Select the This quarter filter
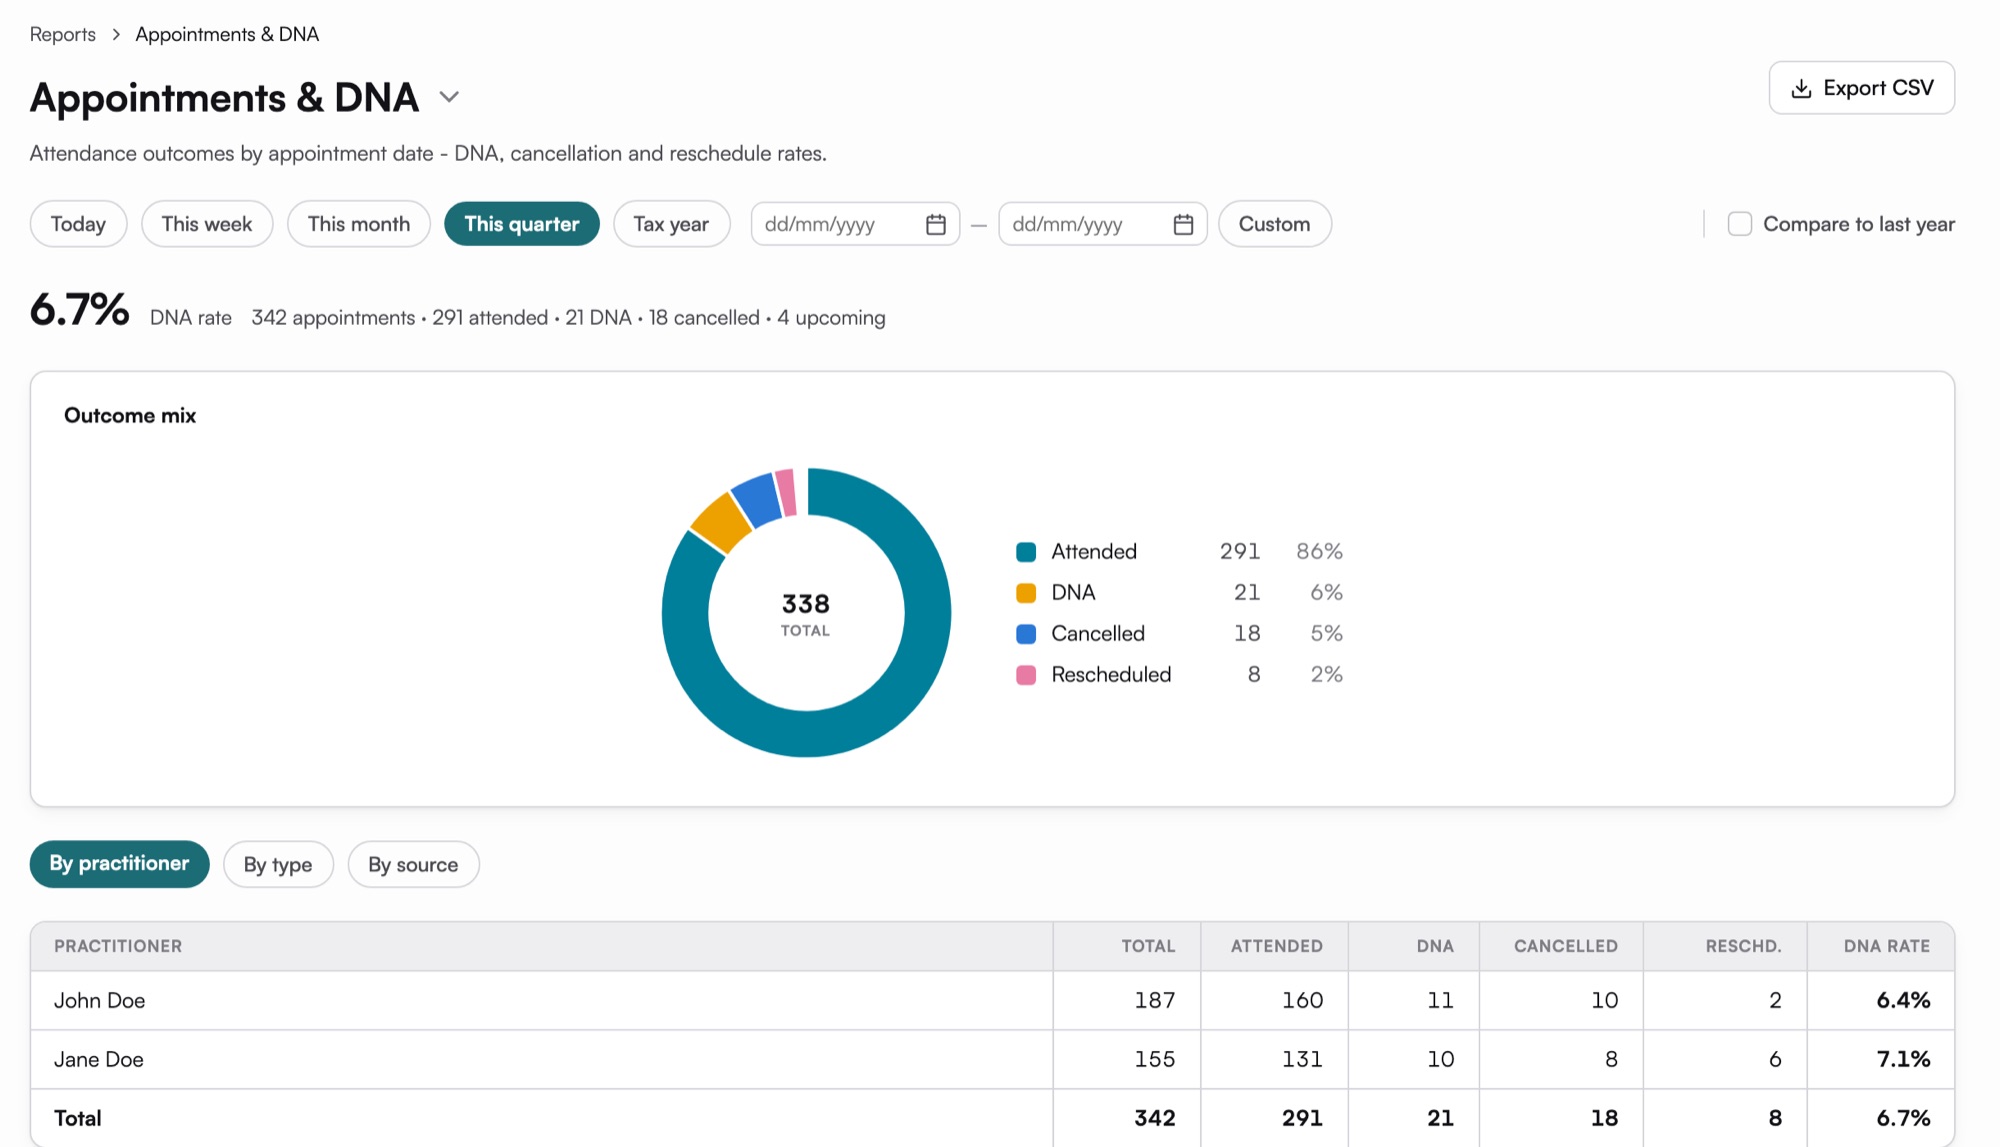Screen dimensions: 2000x1147 click(x=522, y=224)
